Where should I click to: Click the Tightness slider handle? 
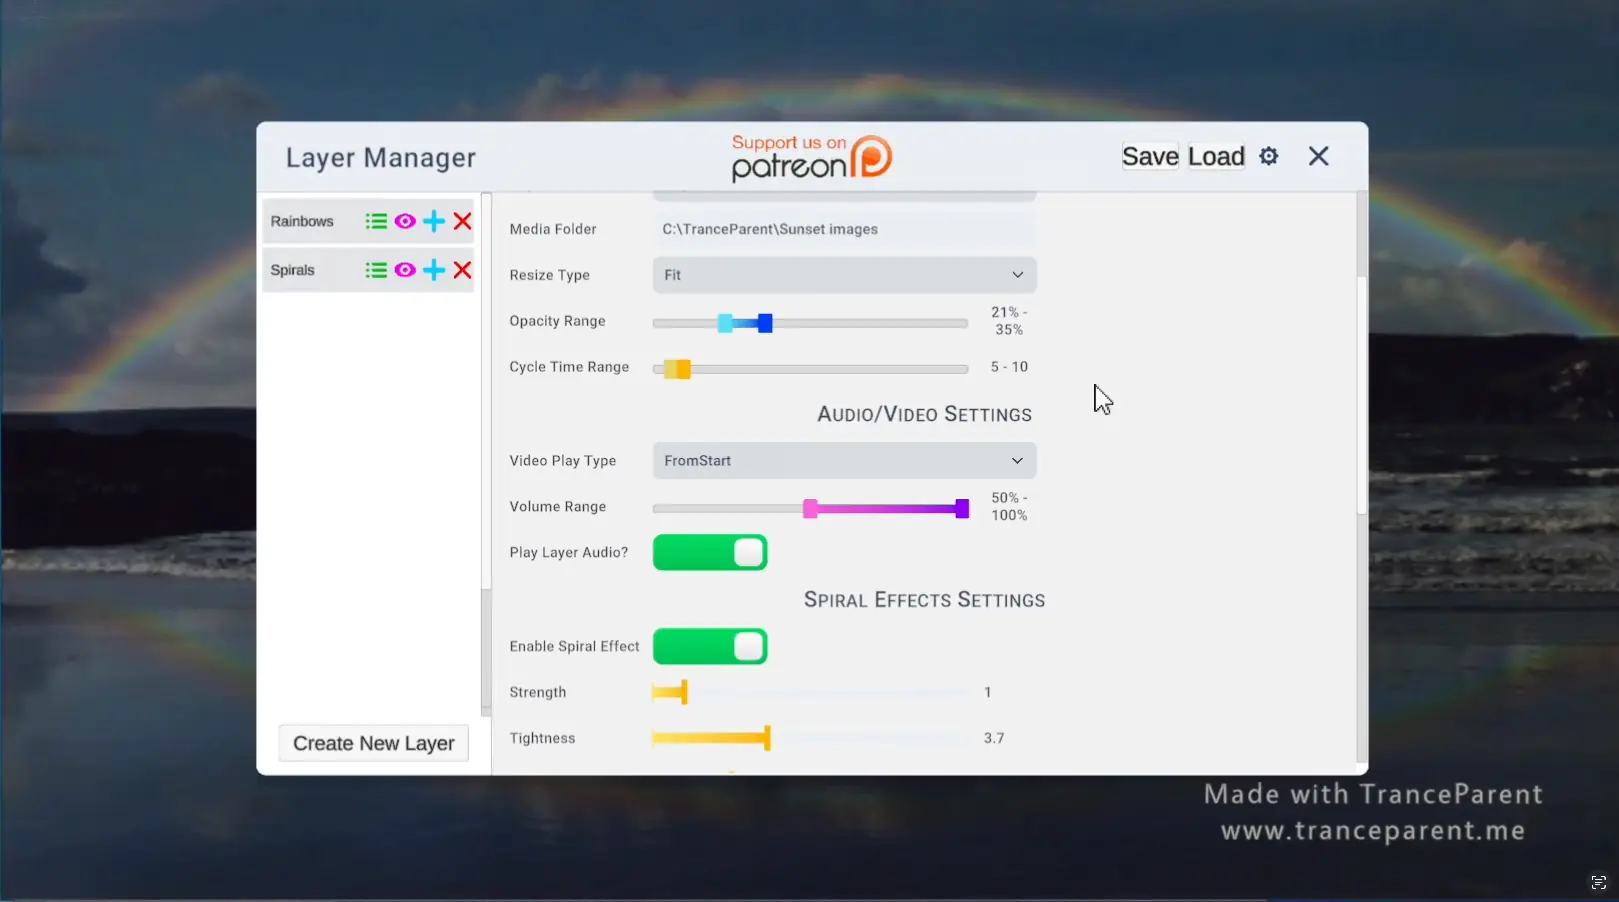tap(767, 738)
